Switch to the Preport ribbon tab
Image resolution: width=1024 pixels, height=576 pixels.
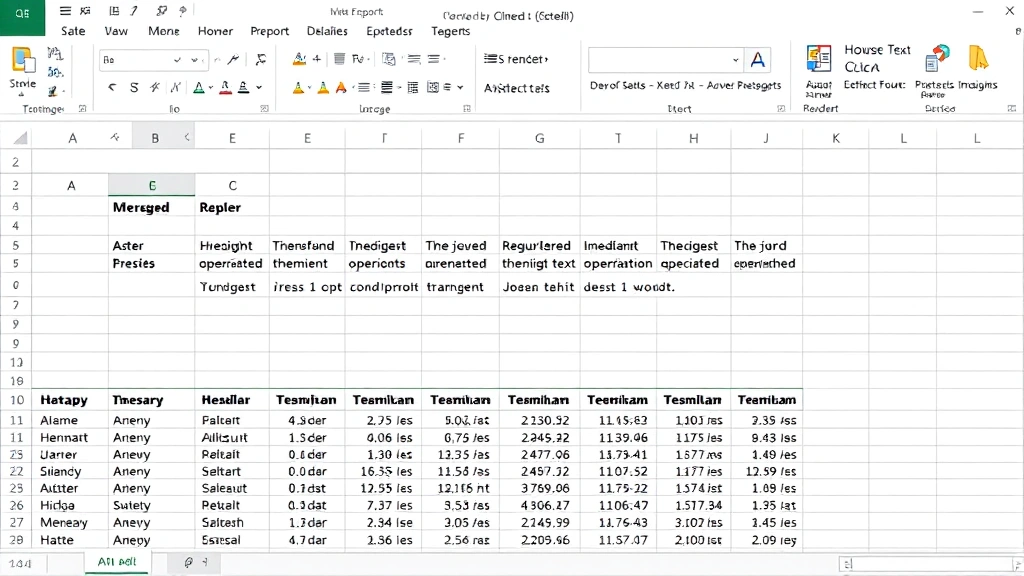[x=269, y=31]
